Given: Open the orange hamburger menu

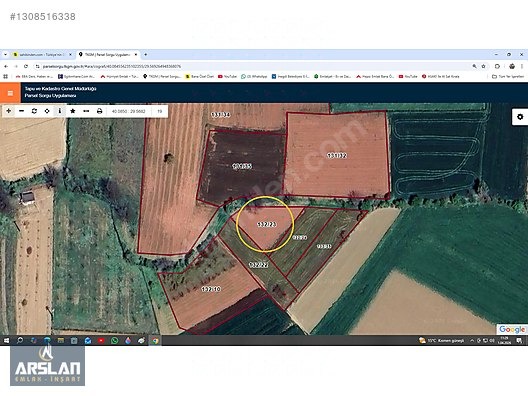Looking at the screenshot, I should [10, 93].
